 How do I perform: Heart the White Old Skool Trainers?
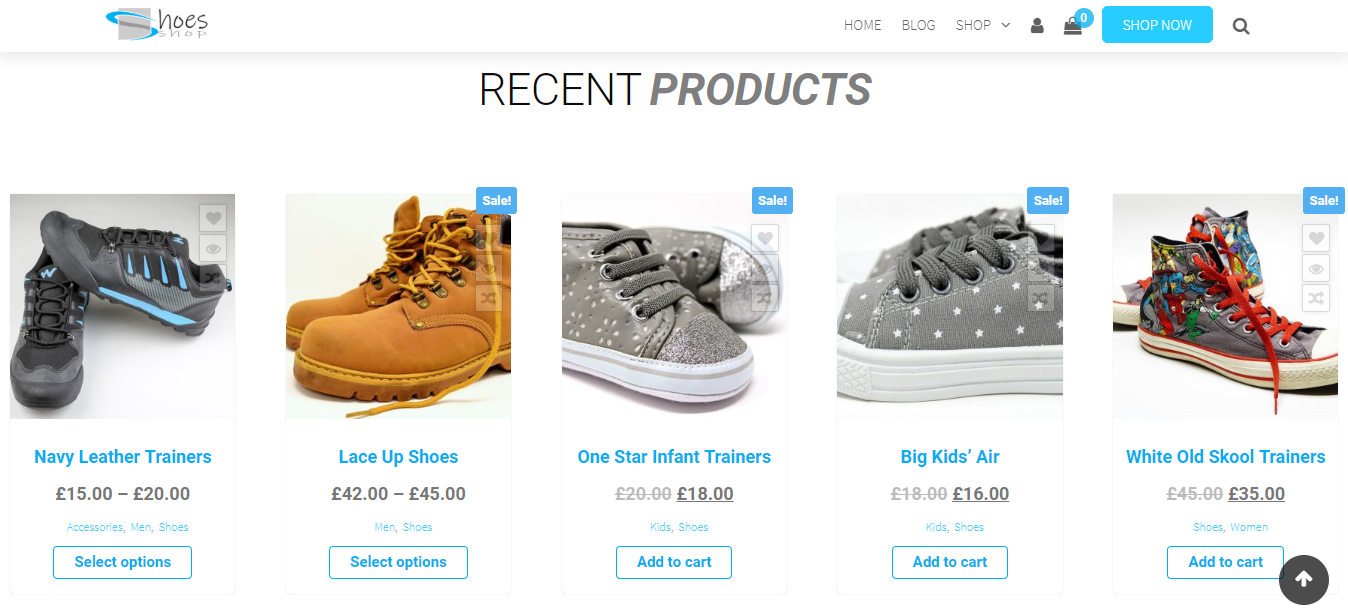(1316, 238)
